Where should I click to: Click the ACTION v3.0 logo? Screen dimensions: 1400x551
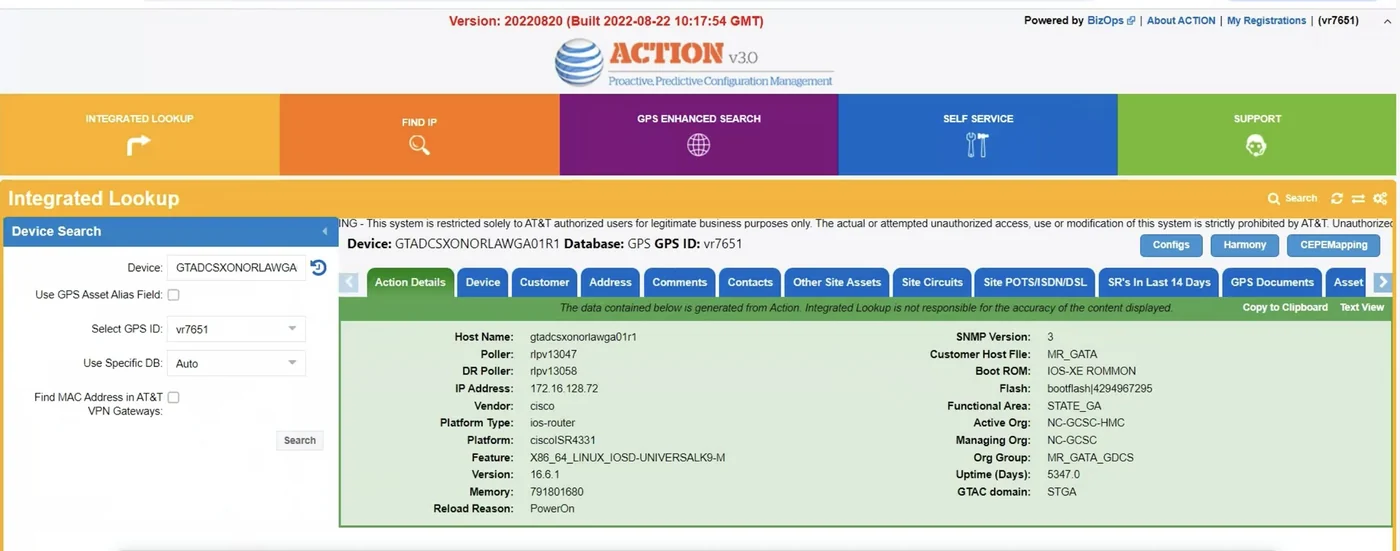(x=694, y=63)
